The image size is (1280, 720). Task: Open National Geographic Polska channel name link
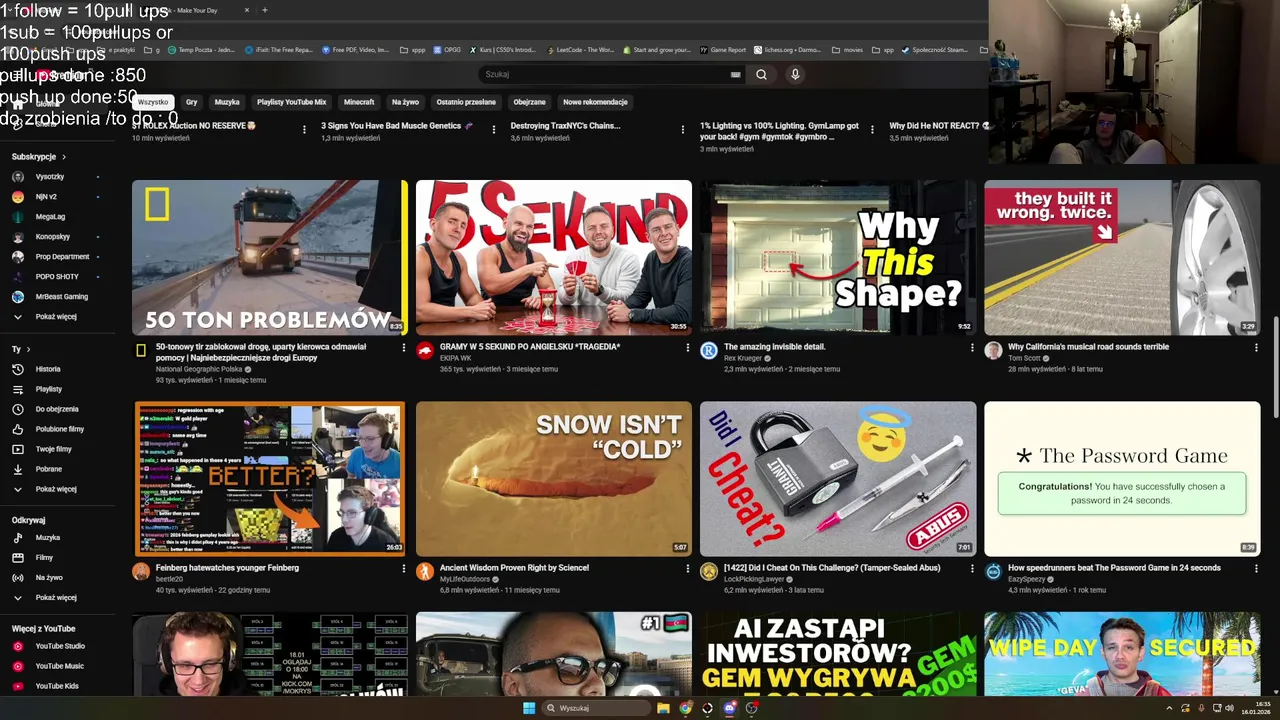pos(199,369)
